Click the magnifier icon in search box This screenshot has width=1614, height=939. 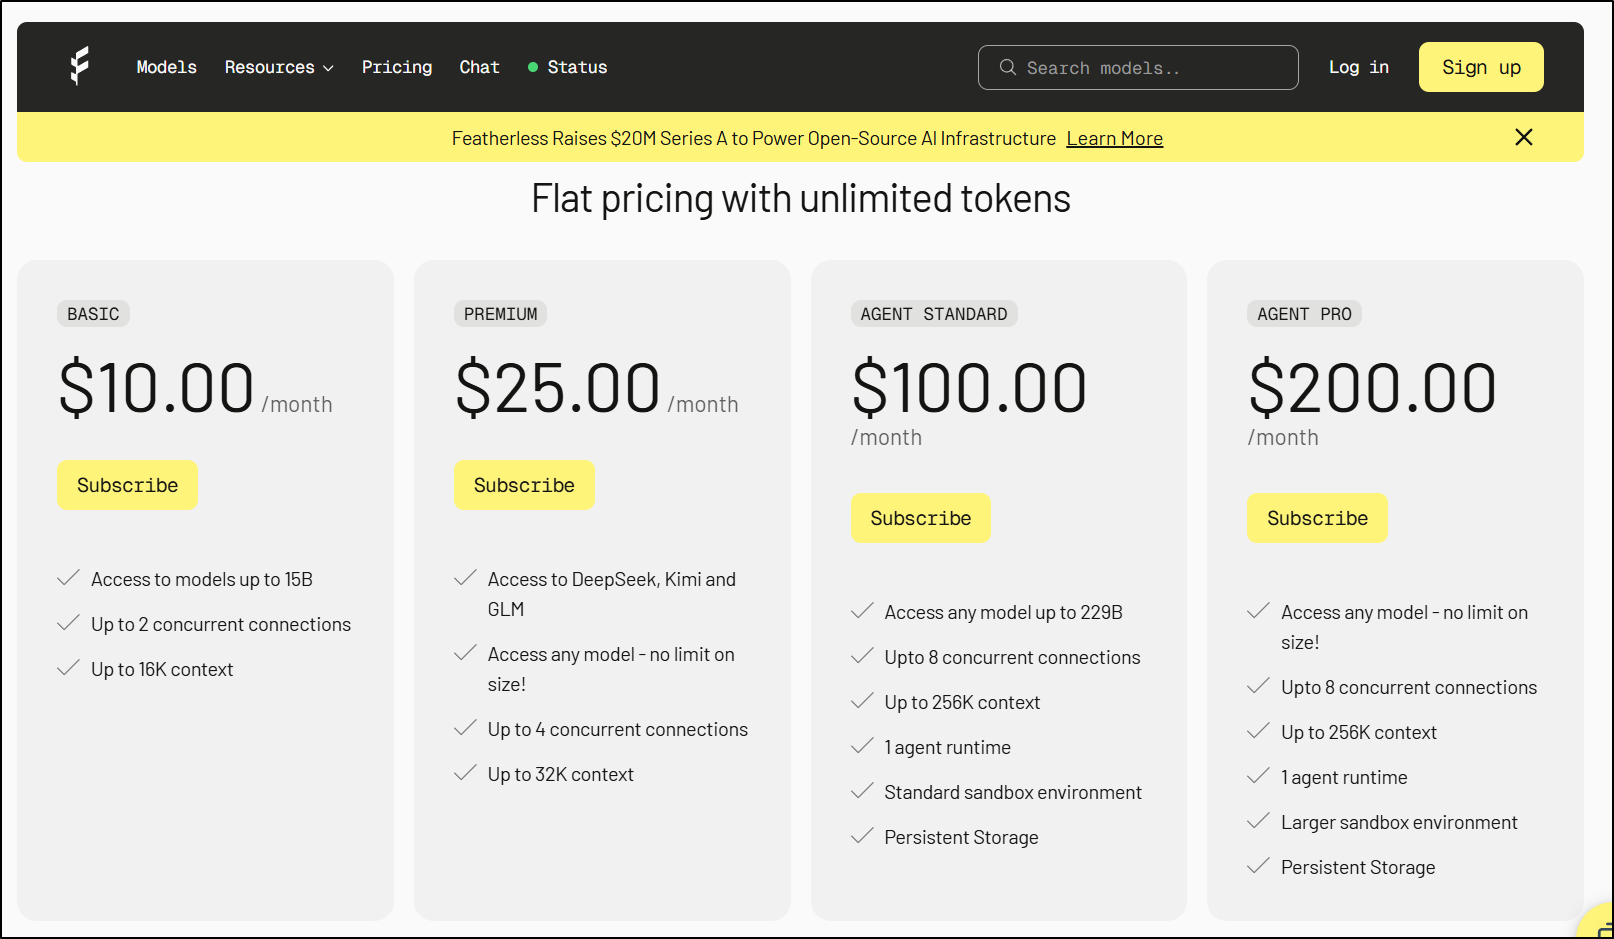pyautogui.click(x=1008, y=67)
